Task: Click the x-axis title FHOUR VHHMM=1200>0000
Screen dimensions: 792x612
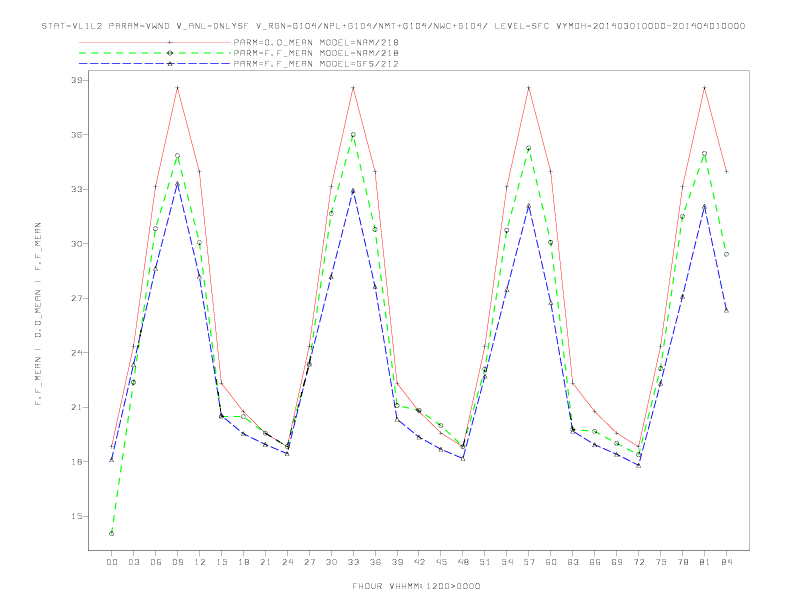Action: 416,586
